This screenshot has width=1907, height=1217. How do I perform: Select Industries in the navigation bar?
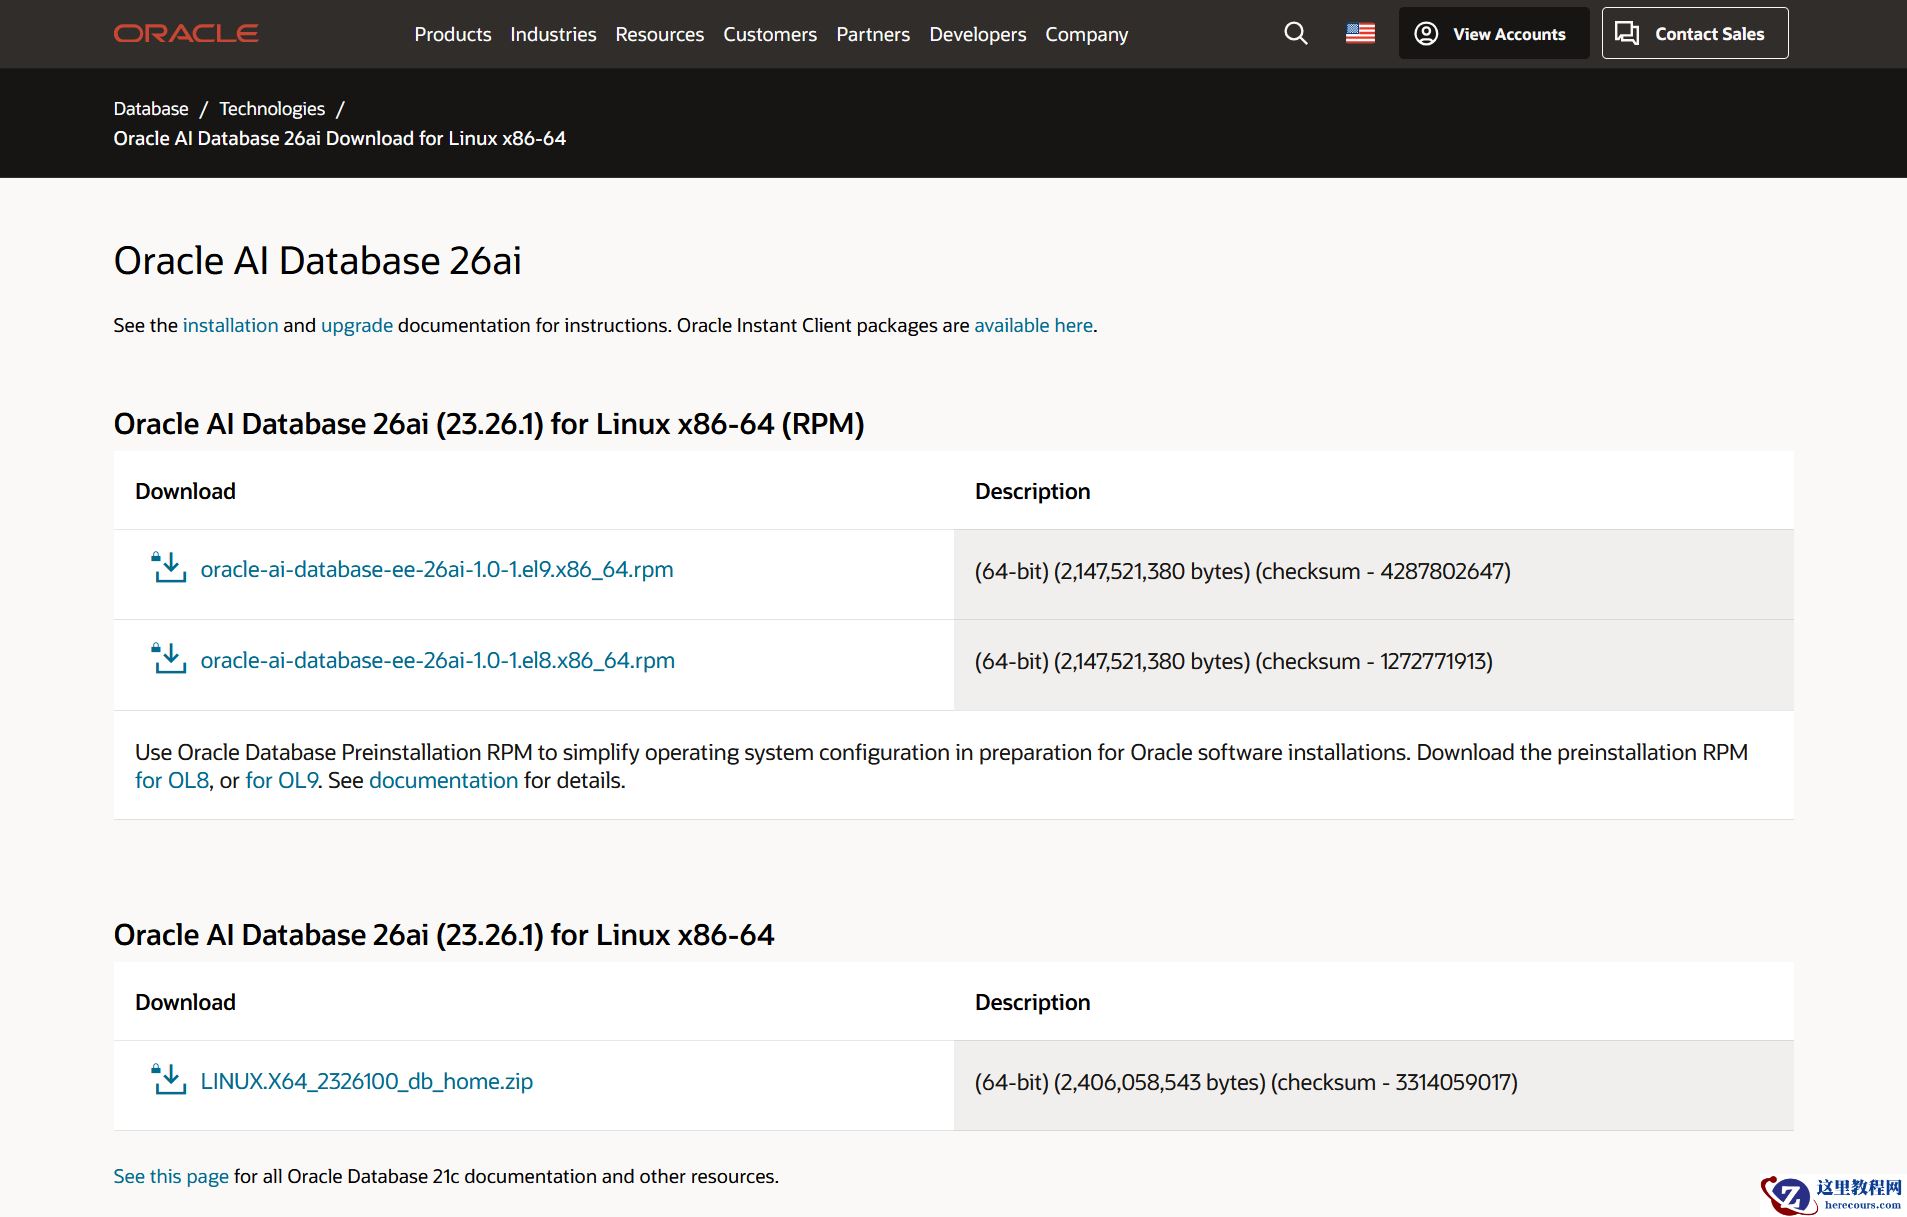click(552, 34)
